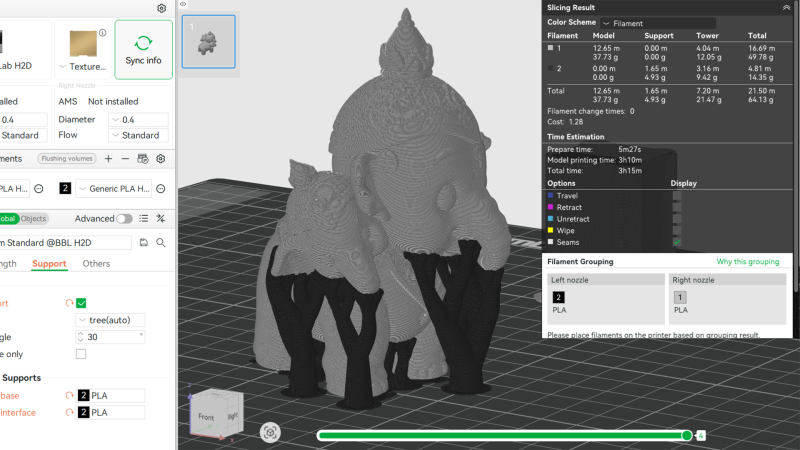Screen dimensions: 800x450
Task: Click the Sync info button
Action: 143,49
